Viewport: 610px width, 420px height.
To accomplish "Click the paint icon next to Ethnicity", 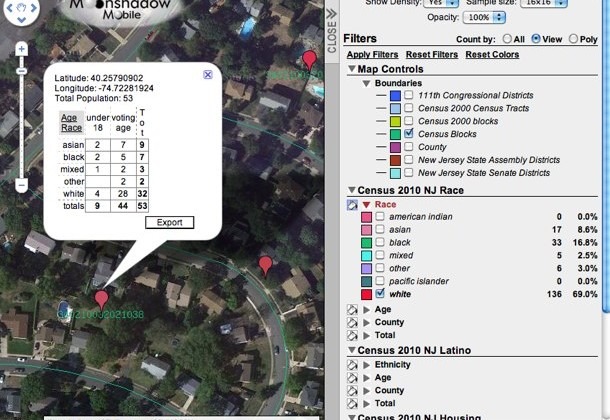I will coord(352,365).
